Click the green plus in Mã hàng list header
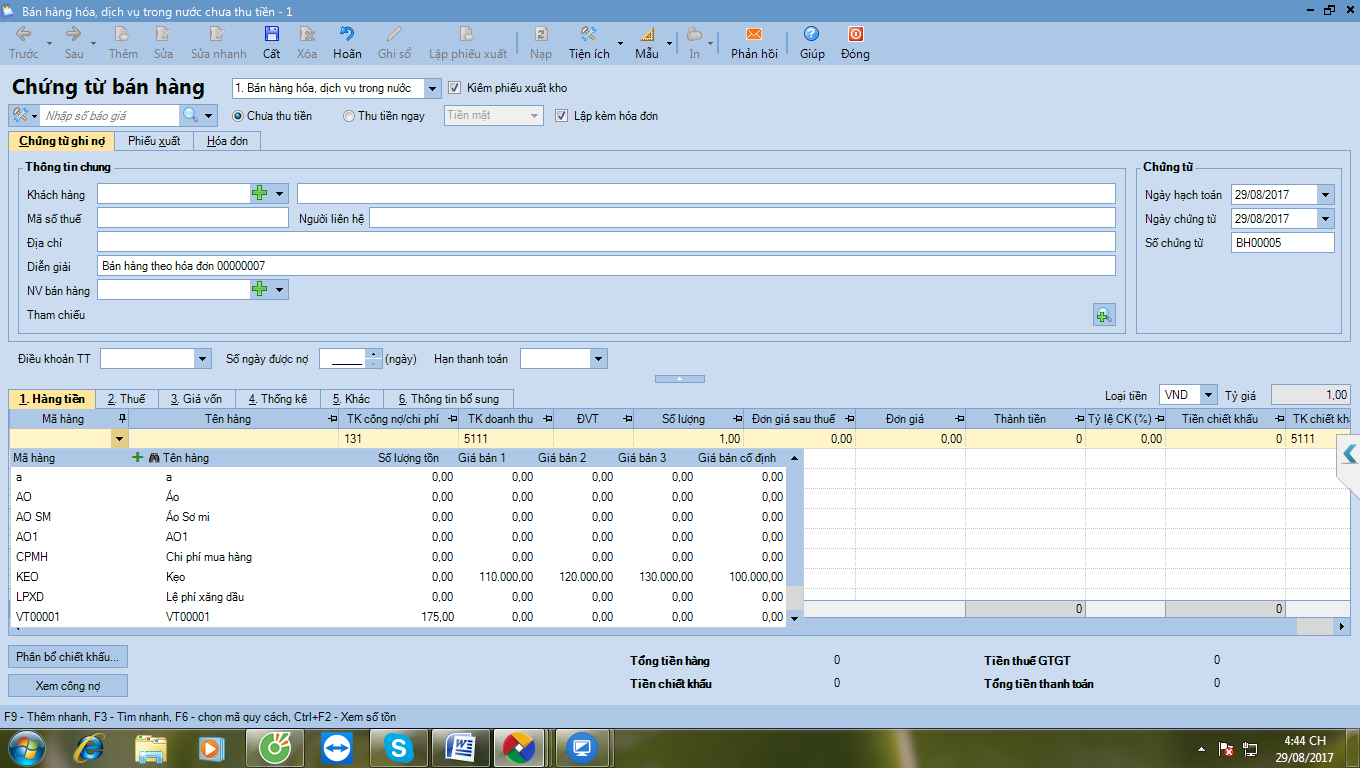The height and width of the screenshot is (768, 1360). (x=138, y=457)
